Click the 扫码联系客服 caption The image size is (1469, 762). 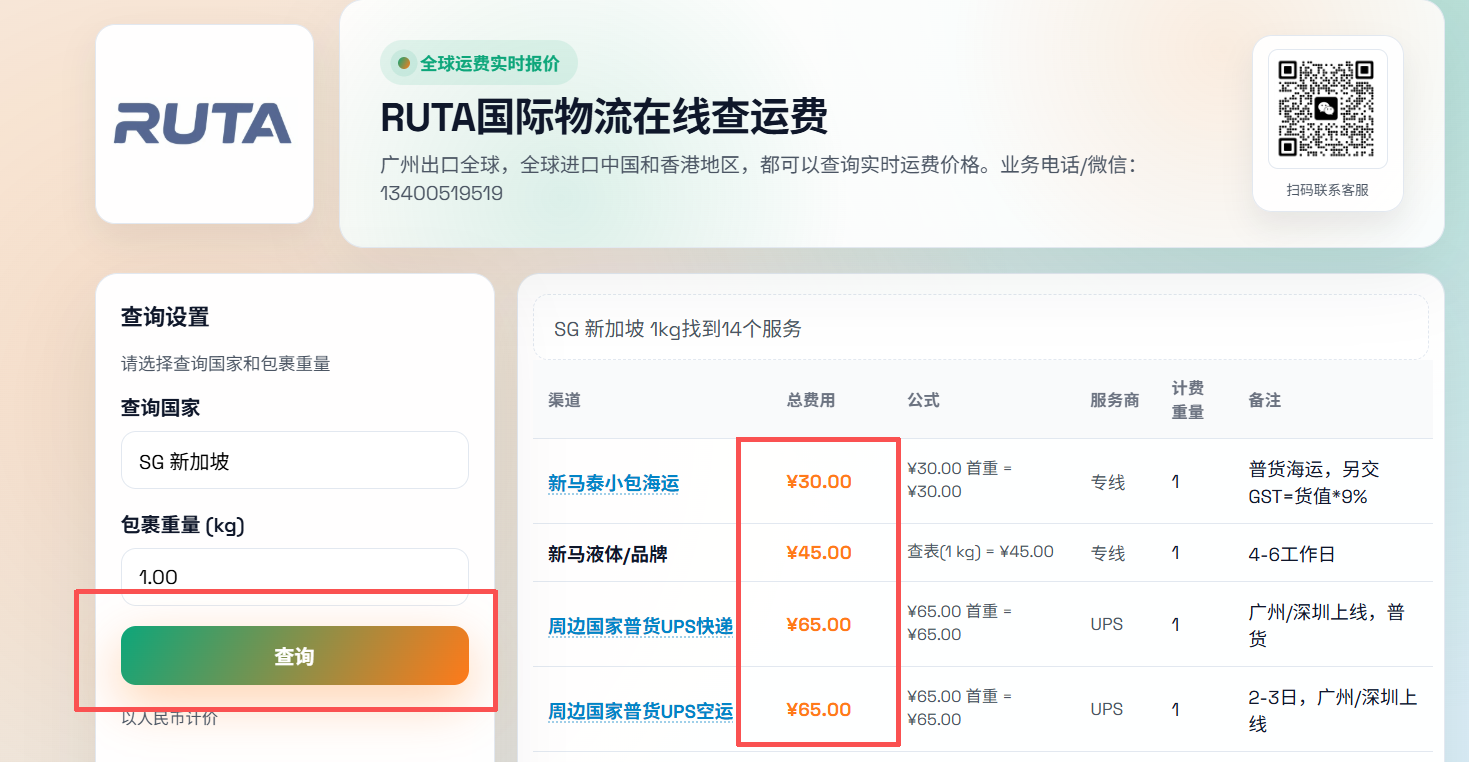click(1327, 190)
